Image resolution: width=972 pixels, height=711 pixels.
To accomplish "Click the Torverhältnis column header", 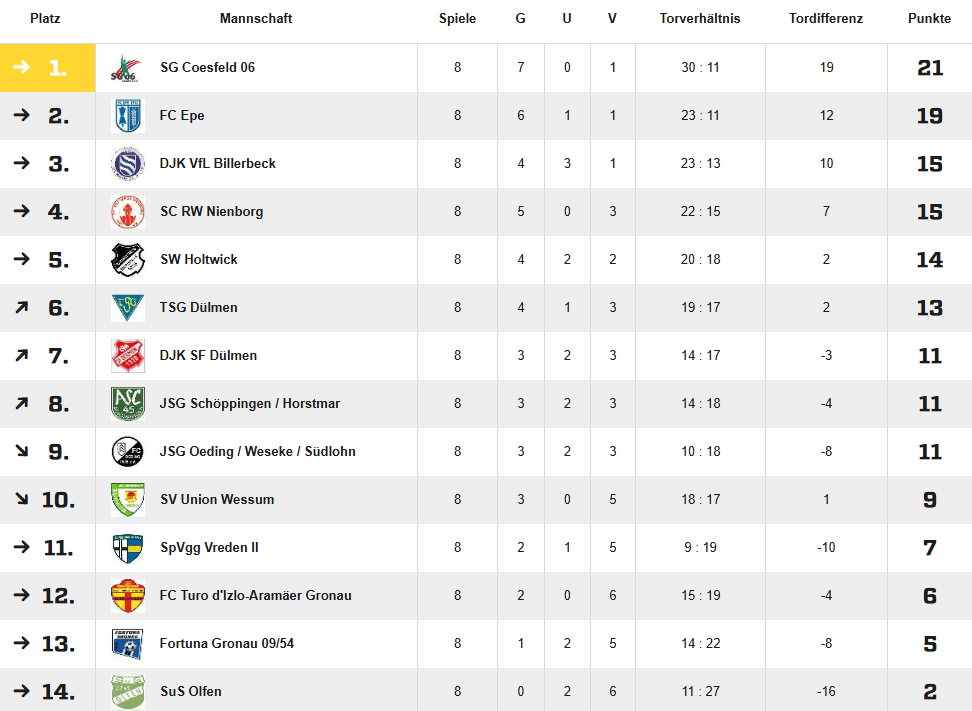I will (x=700, y=19).
